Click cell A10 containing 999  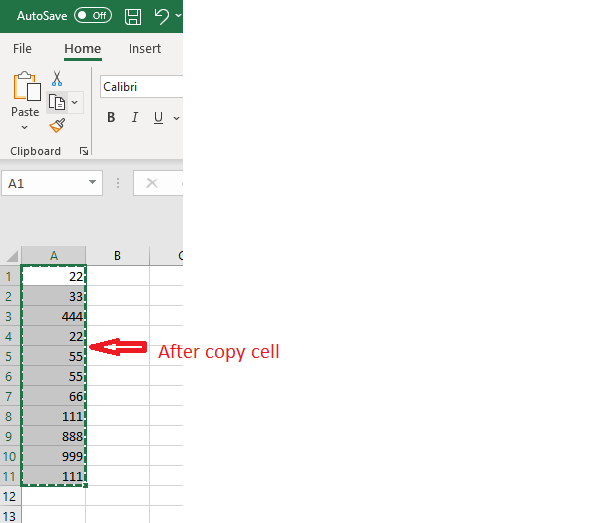pyautogui.click(x=54, y=456)
